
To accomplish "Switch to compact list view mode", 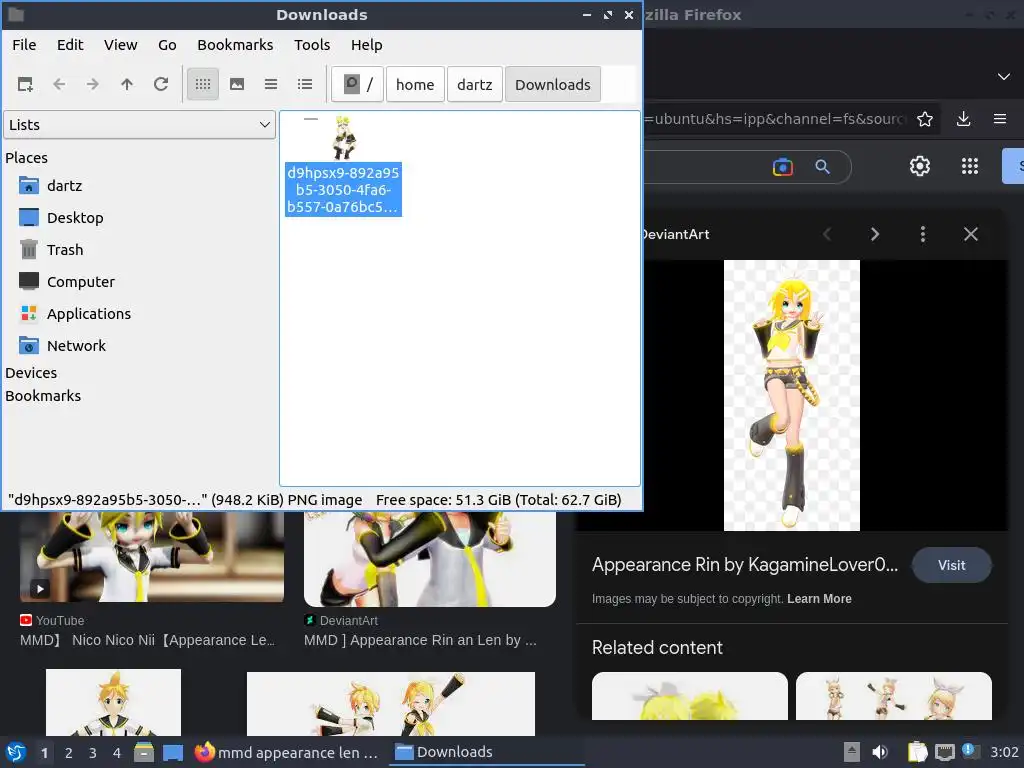I will (x=271, y=84).
